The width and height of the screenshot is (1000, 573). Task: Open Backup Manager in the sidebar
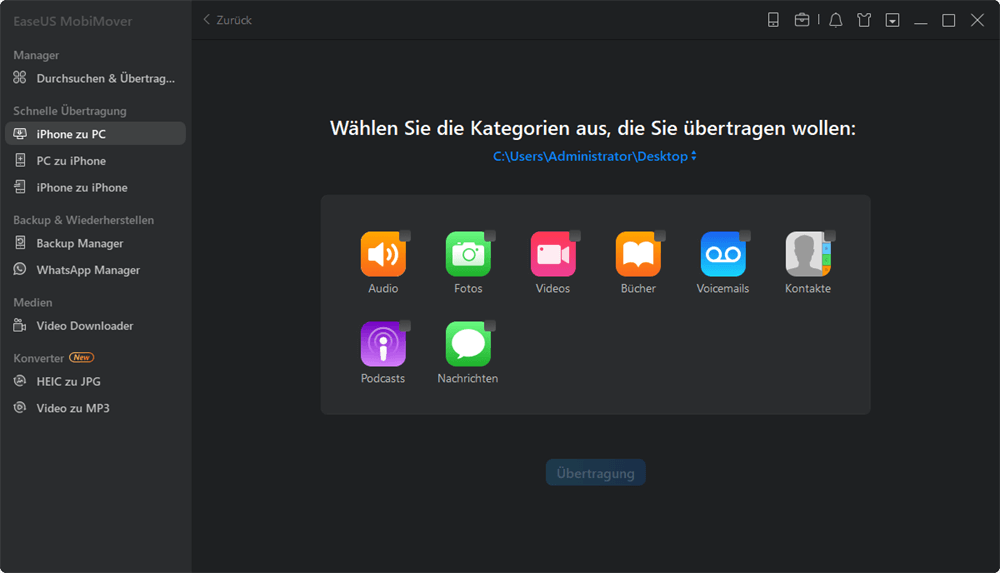(x=95, y=243)
